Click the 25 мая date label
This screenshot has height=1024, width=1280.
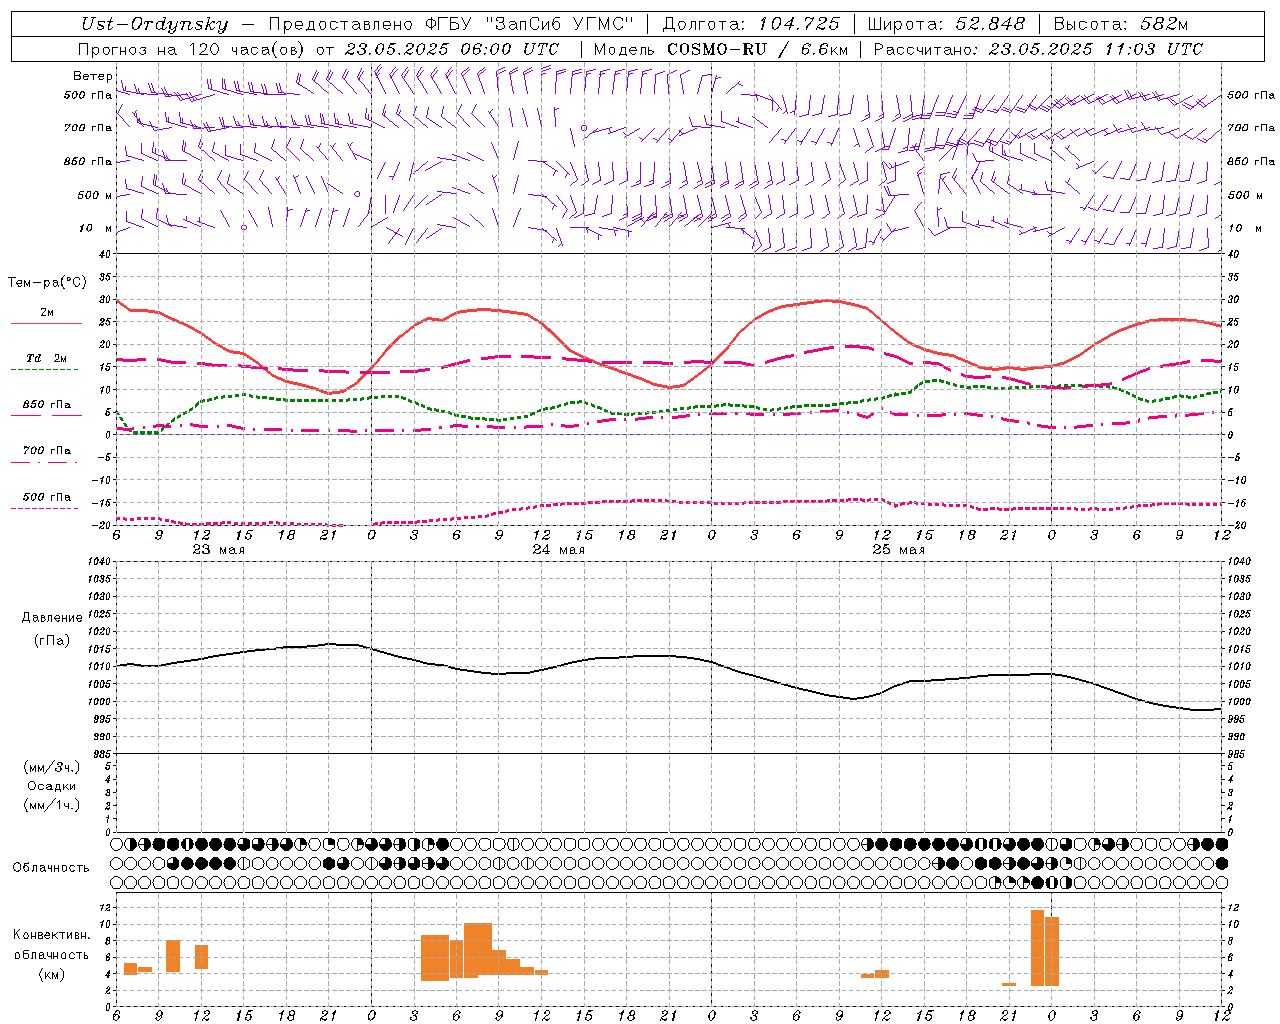[898, 550]
